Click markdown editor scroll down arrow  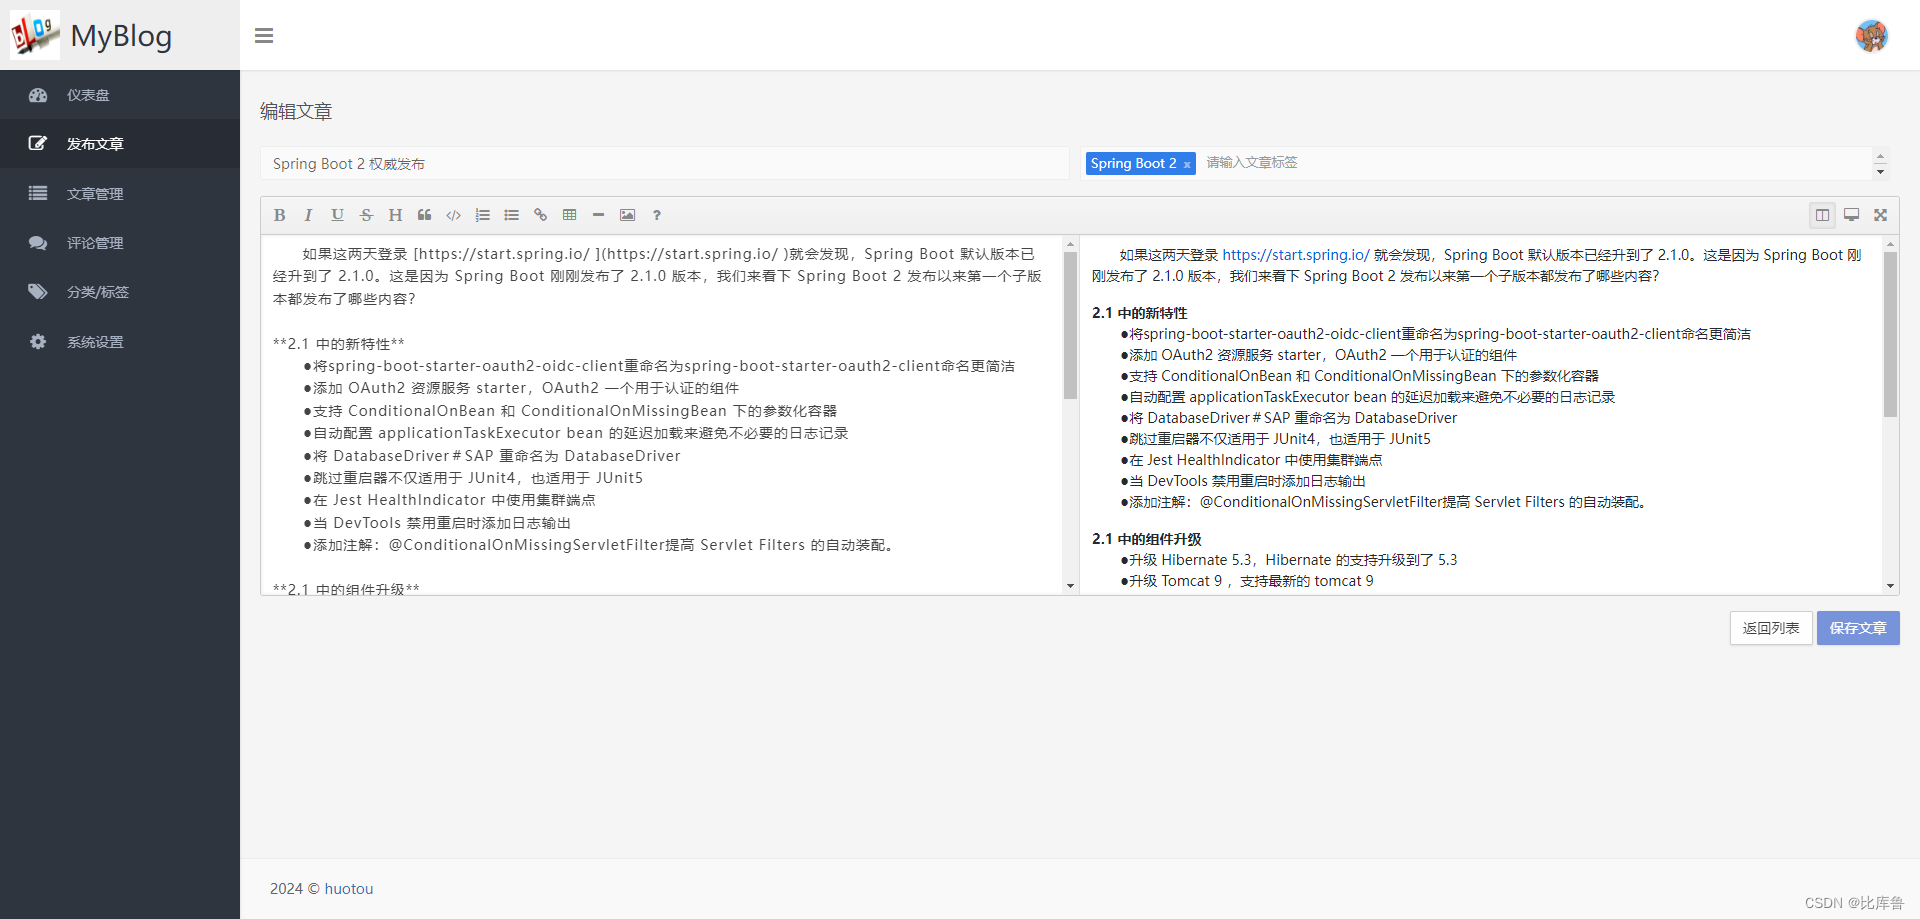[1070, 586]
